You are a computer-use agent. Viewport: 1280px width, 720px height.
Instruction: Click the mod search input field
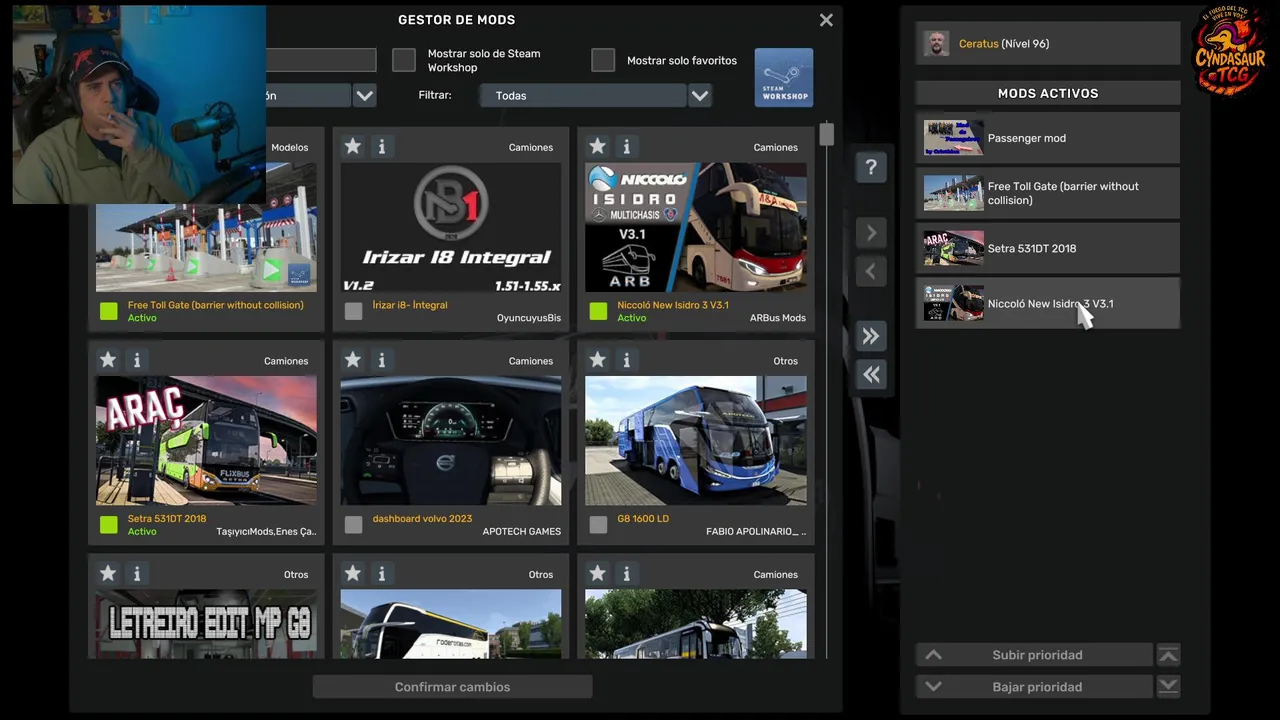click(x=321, y=60)
